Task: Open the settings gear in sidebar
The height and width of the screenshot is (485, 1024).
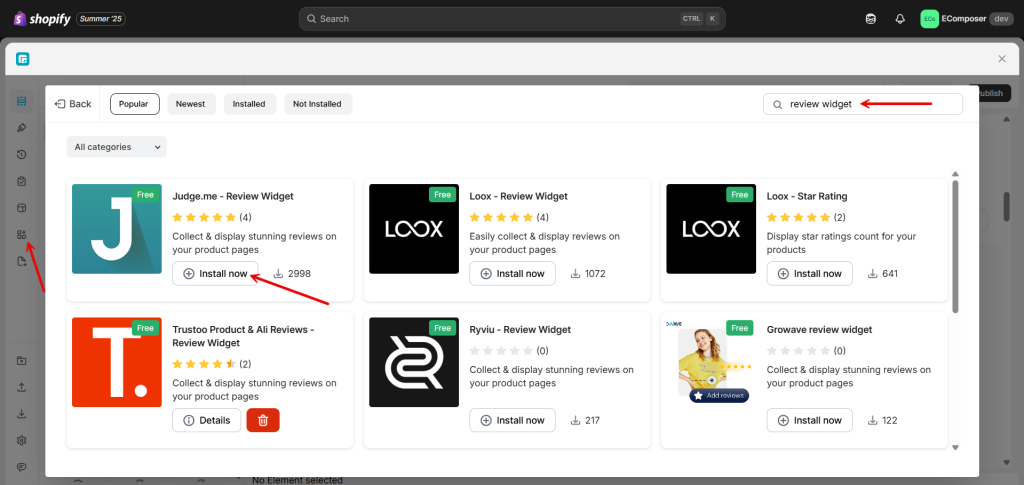Action: point(22,441)
